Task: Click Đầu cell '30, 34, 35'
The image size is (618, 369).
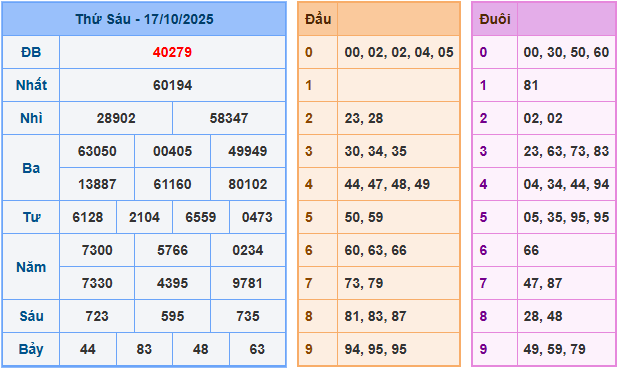Action: (x=375, y=151)
